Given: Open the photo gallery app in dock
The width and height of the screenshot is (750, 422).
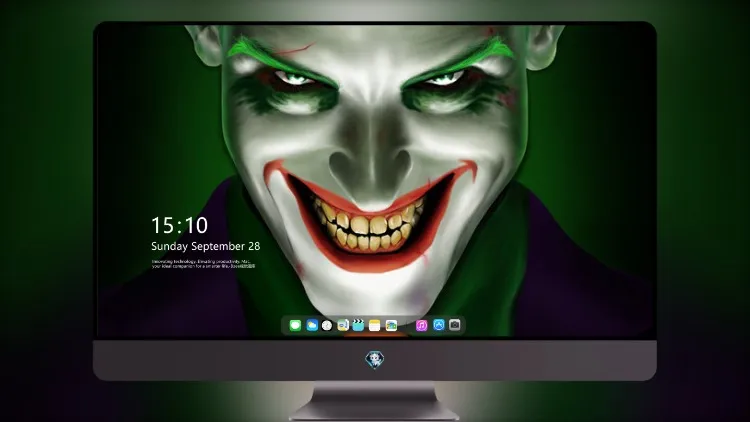Looking at the screenshot, I should [x=391, y=325].
